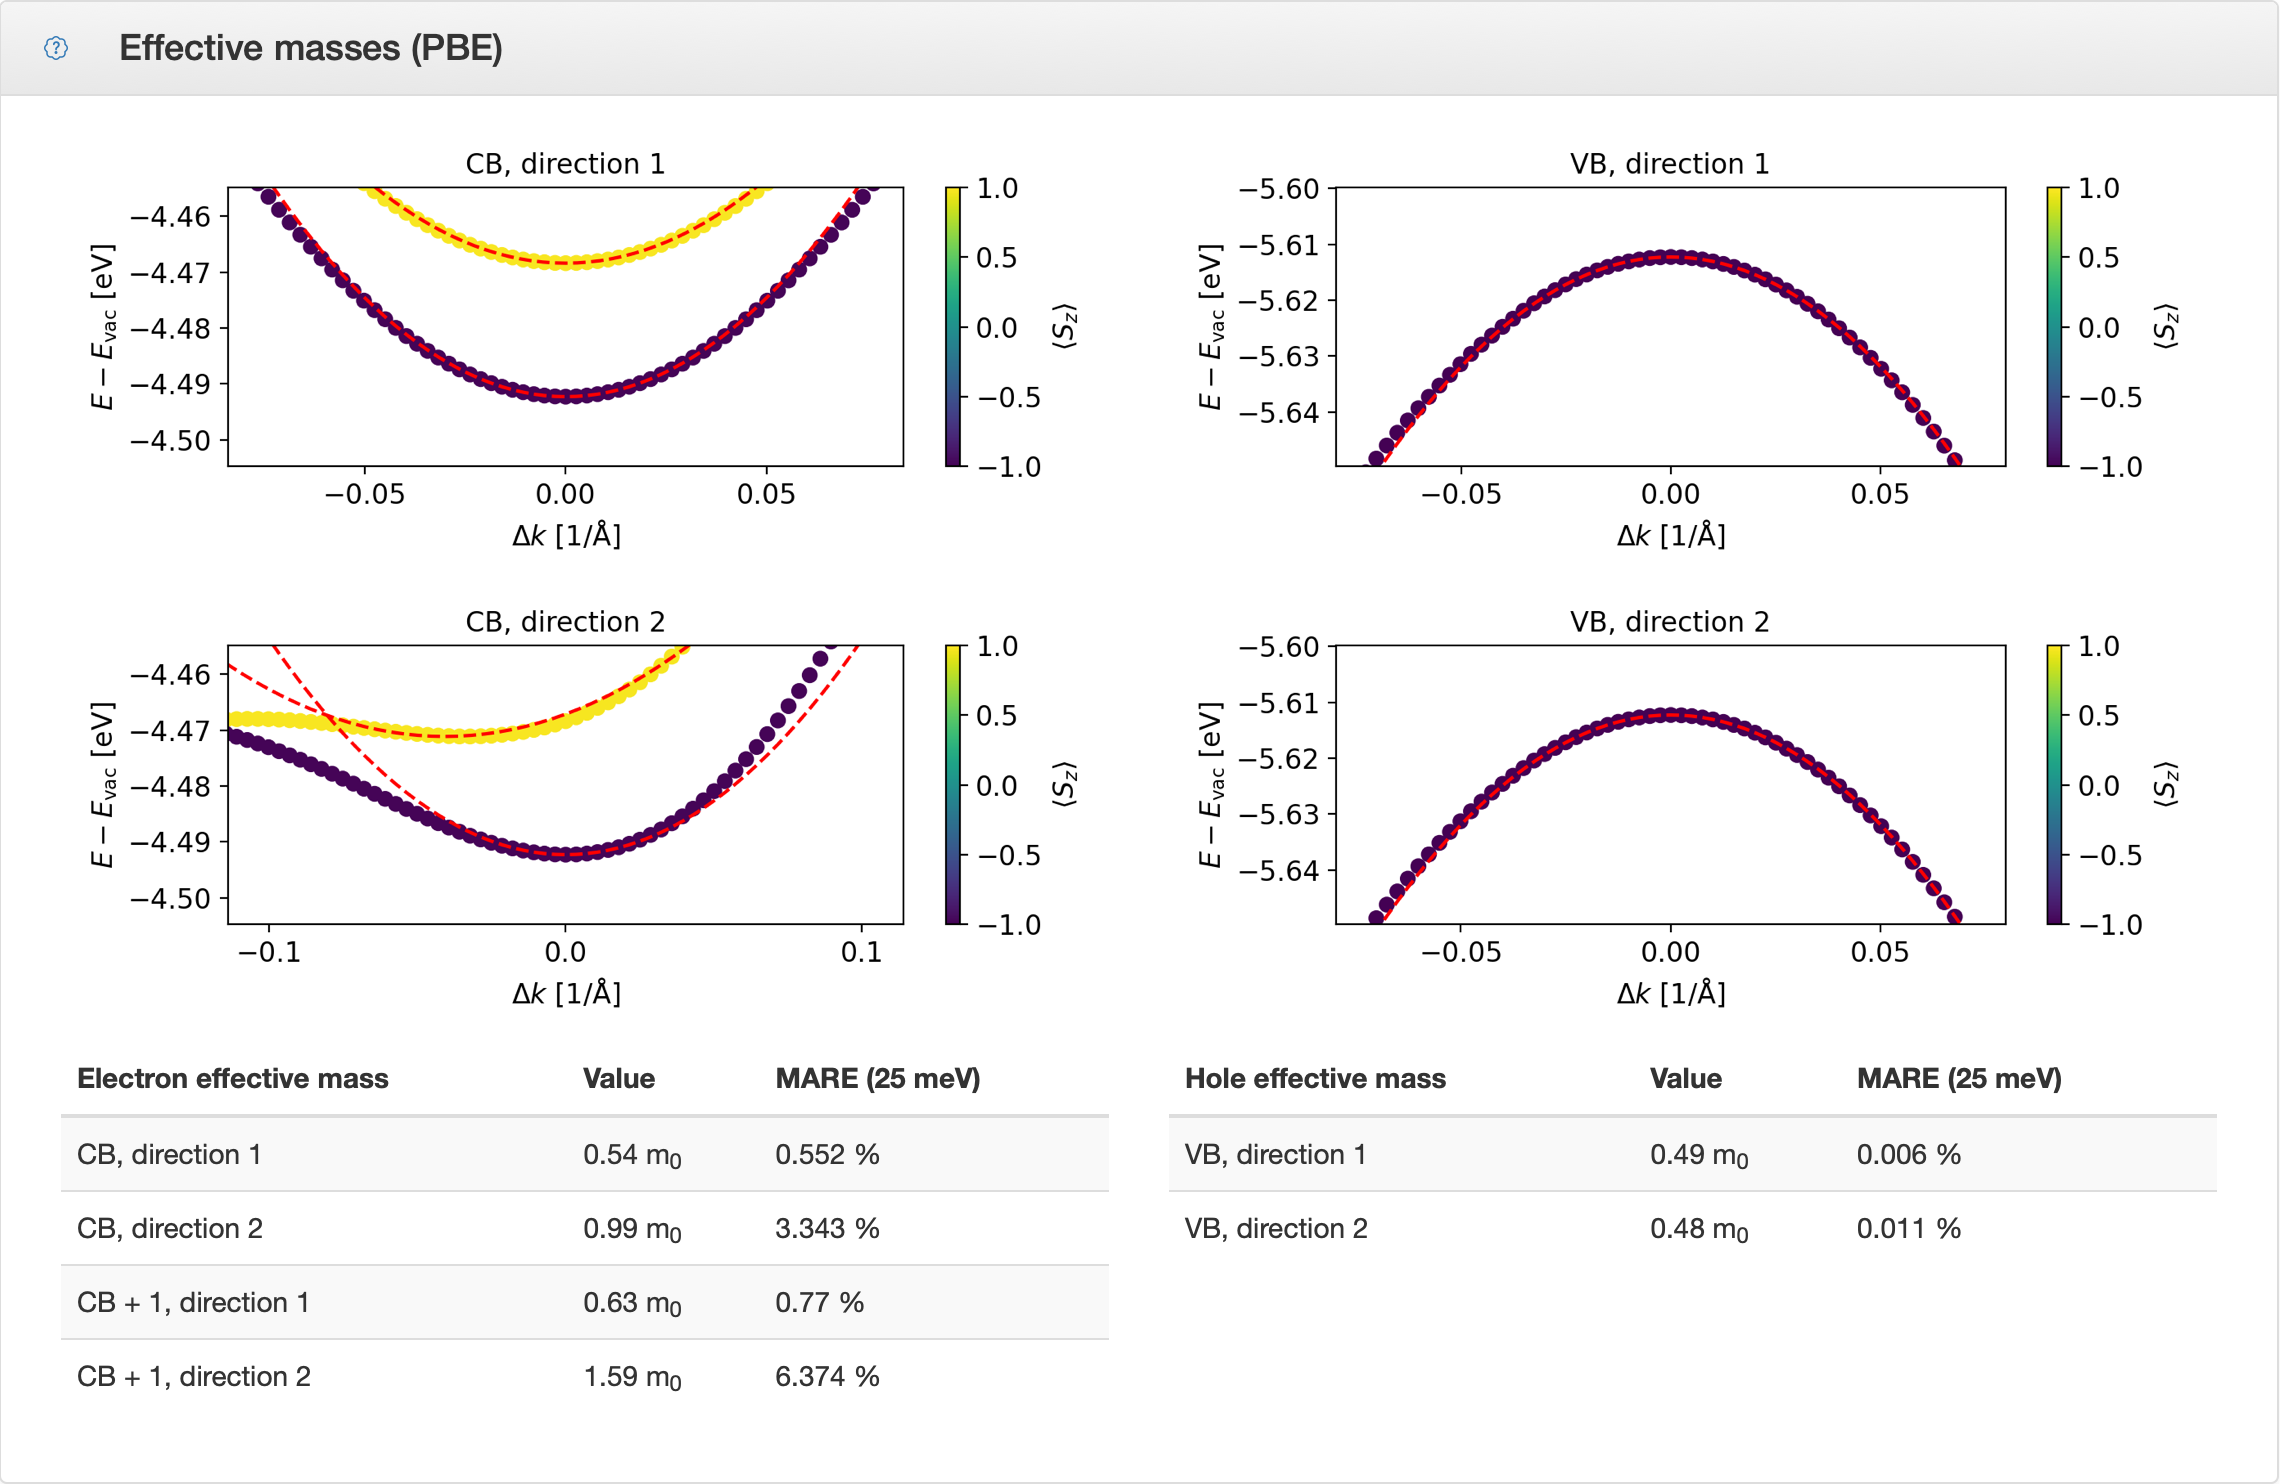
Task: Click the 0.63 m0 value cell
Action: tap(632, 1303)
